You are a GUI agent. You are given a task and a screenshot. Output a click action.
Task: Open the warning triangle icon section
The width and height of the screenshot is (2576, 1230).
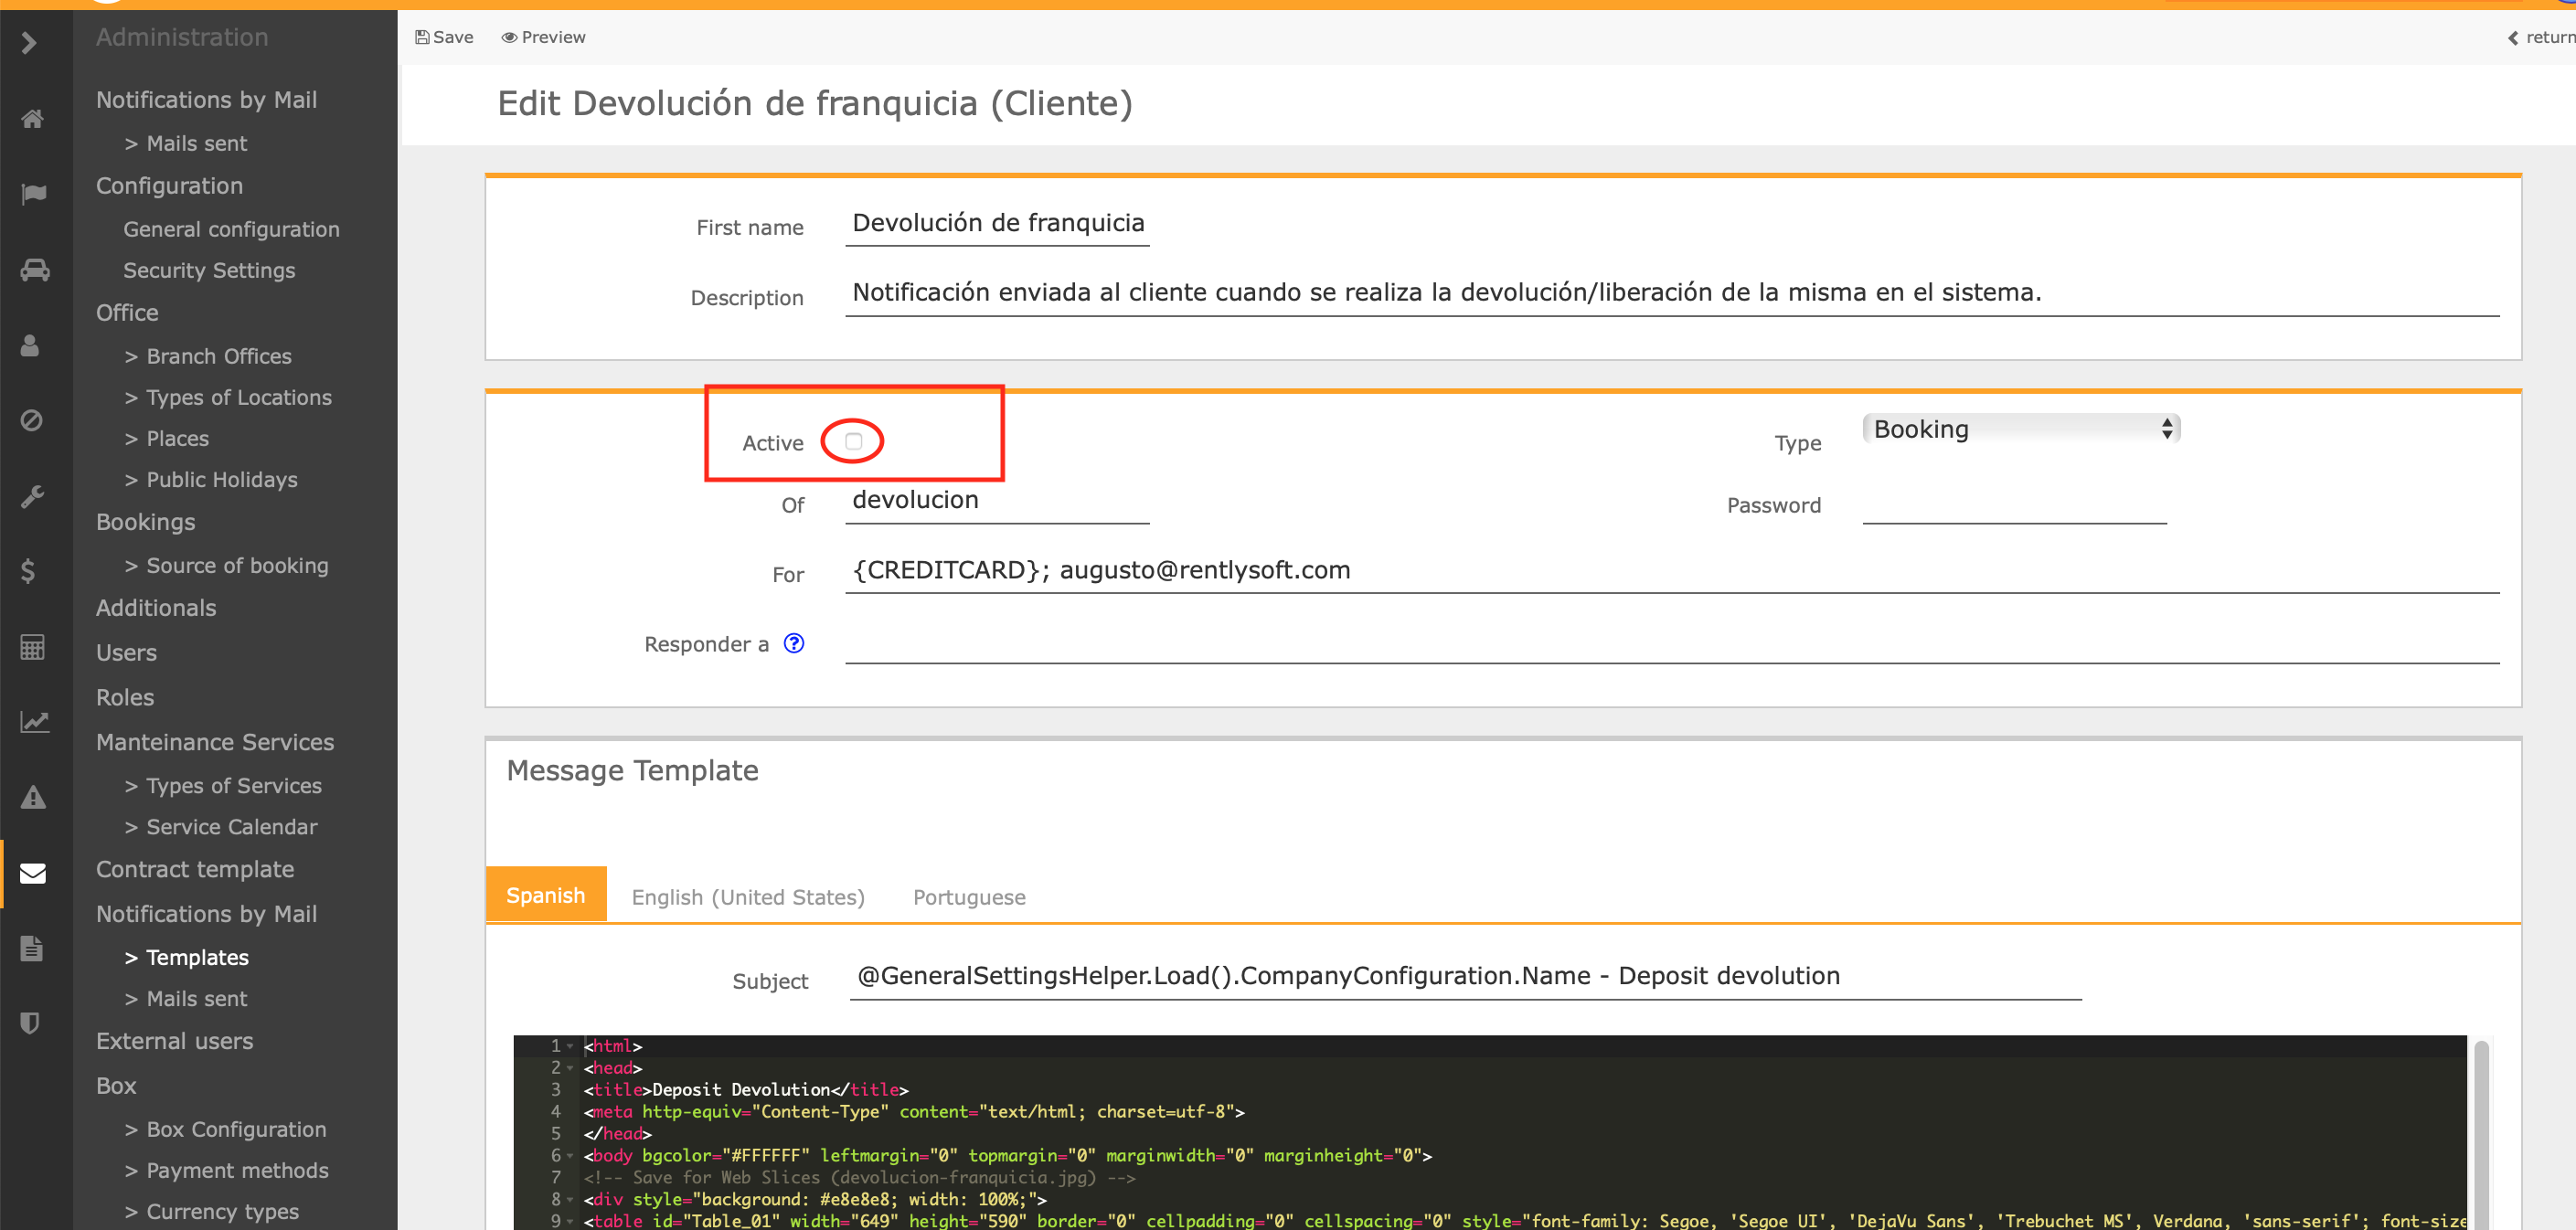coord(33,797)
